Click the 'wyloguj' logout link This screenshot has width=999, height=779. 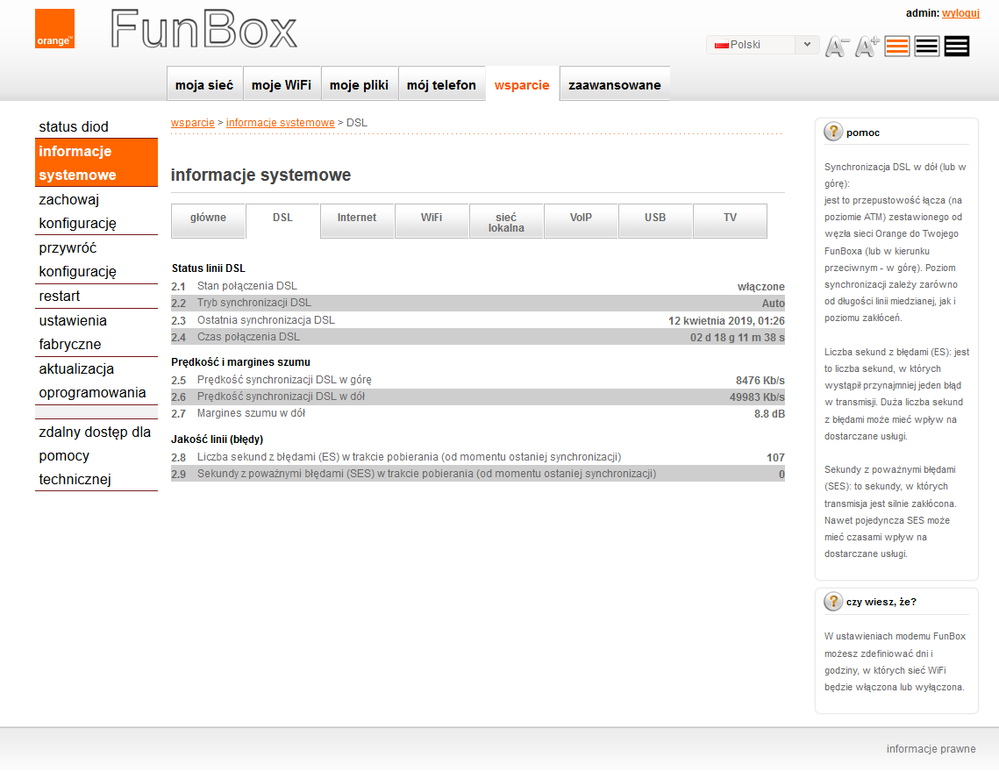pos(960,13)
